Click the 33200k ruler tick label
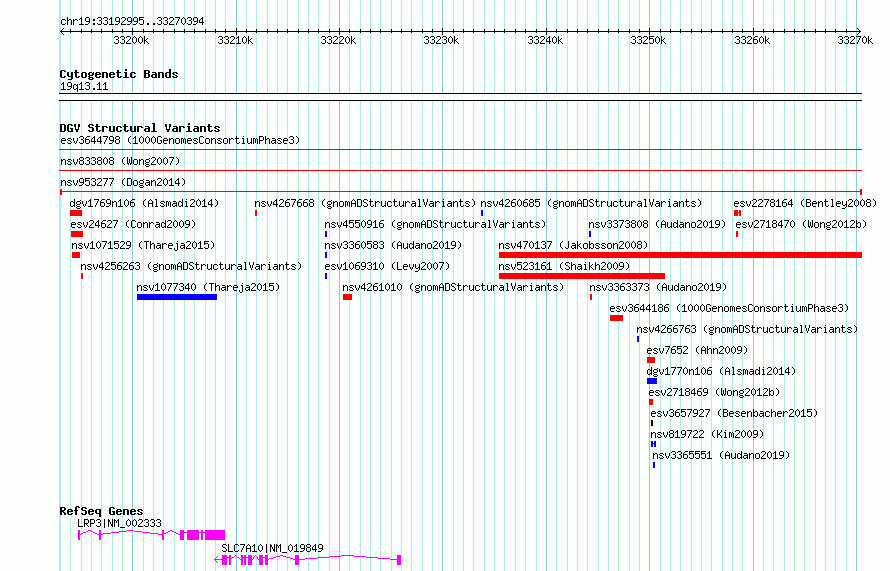890x571 pixels. pos(131,40)
